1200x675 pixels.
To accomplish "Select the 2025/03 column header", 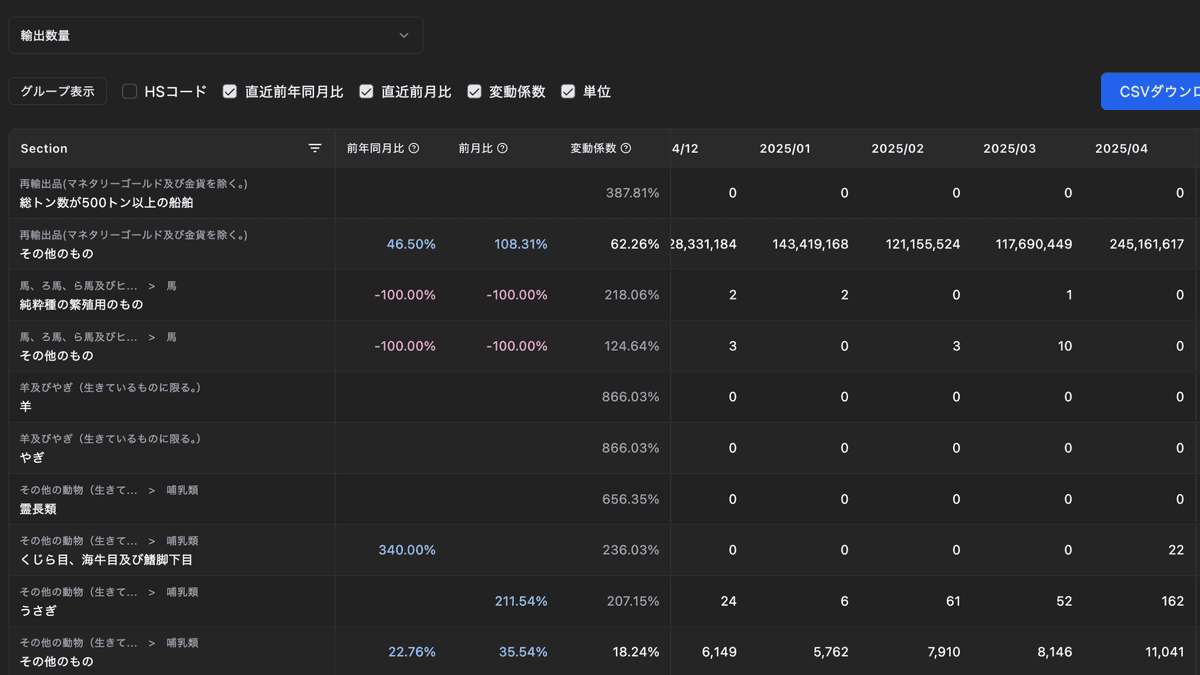I will (1009, 148).
